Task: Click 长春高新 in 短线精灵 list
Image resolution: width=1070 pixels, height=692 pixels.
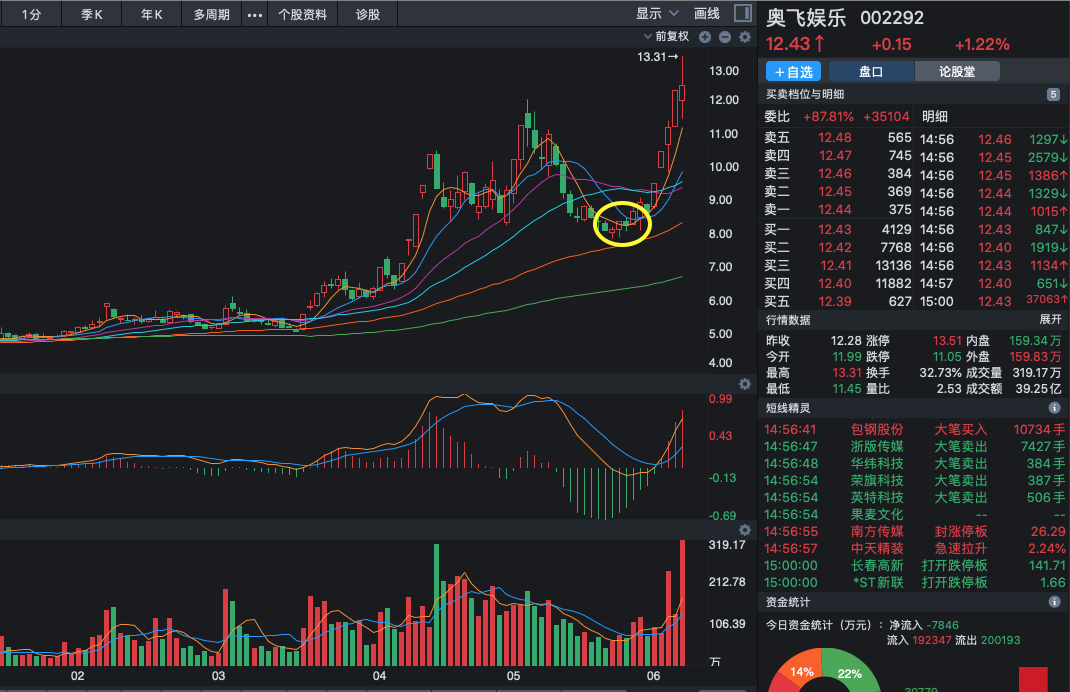Action: coord(877,566)
